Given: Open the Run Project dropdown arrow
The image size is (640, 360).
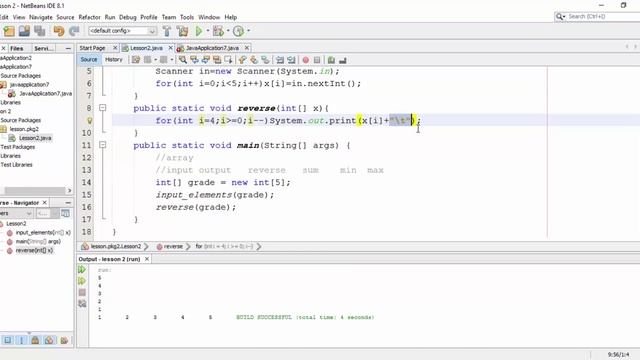Looking at the screenshot, I should (207, 31).
